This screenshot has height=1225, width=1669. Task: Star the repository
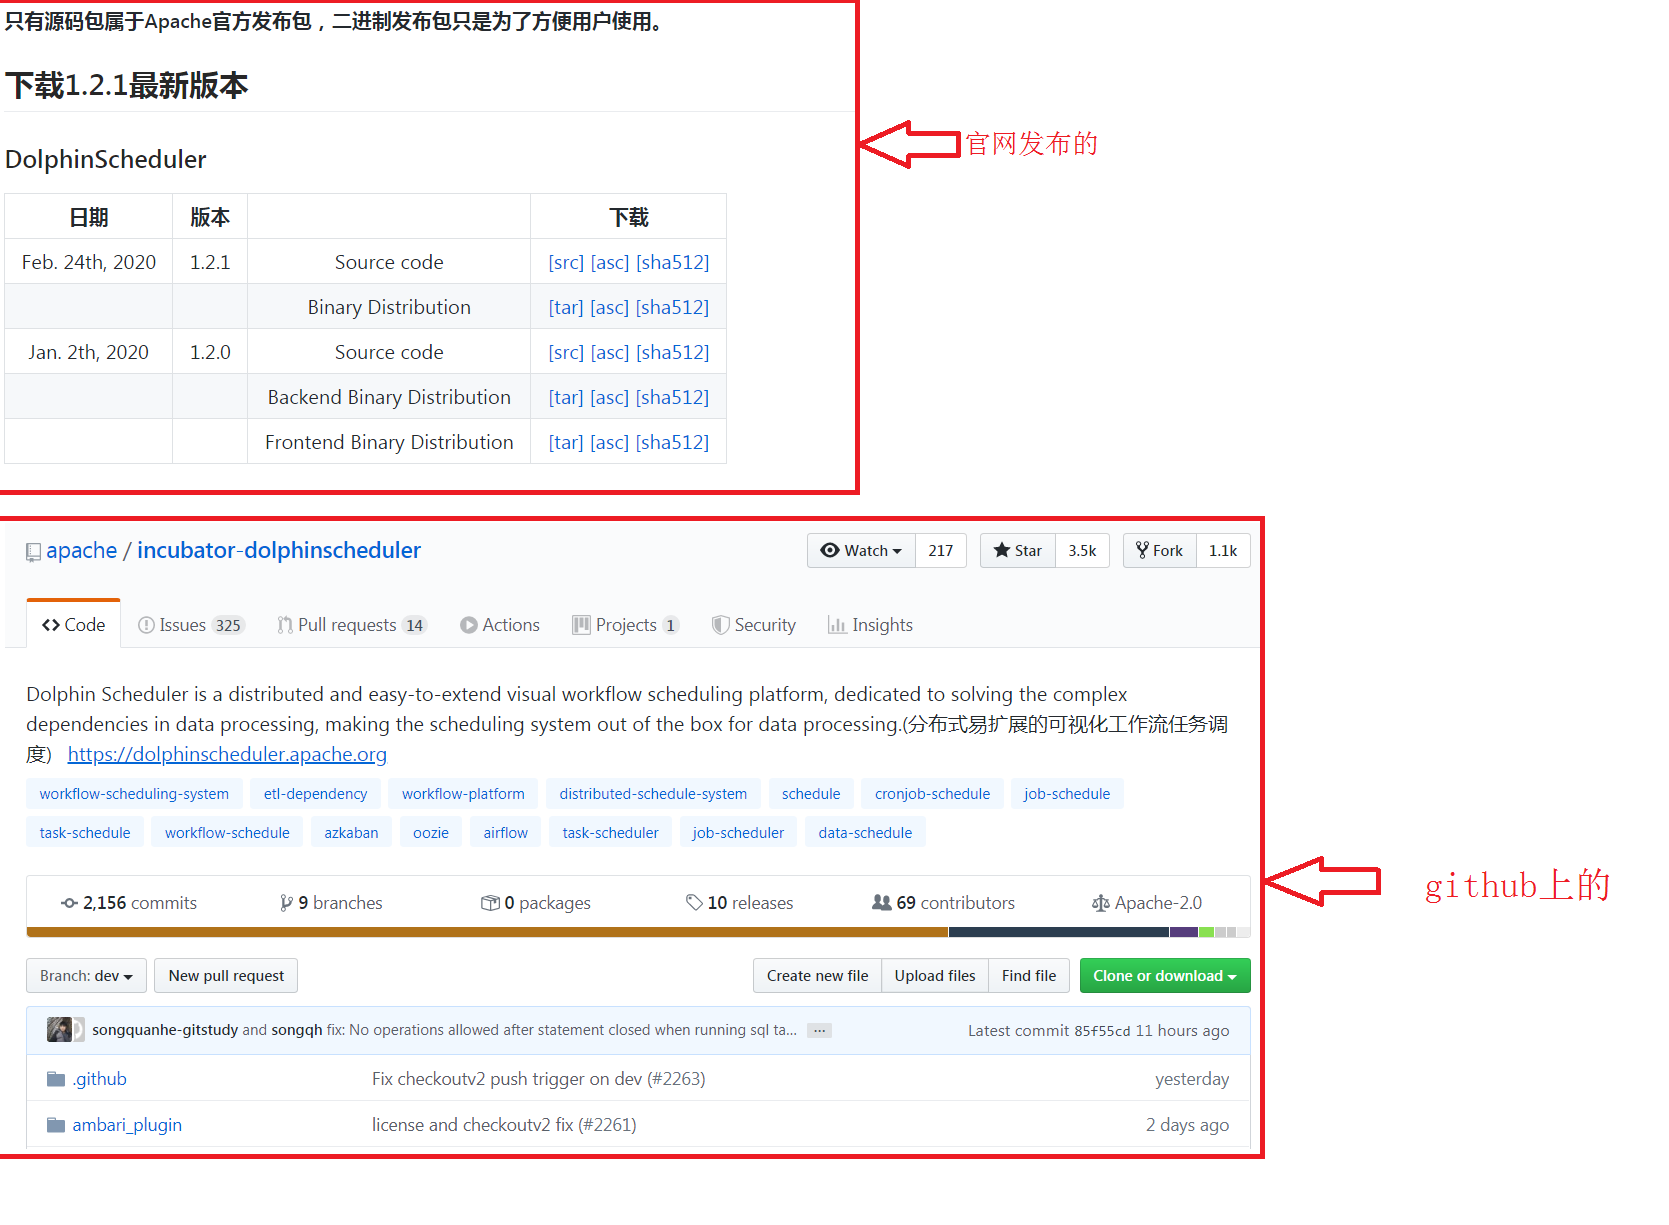coord(1018,551)
